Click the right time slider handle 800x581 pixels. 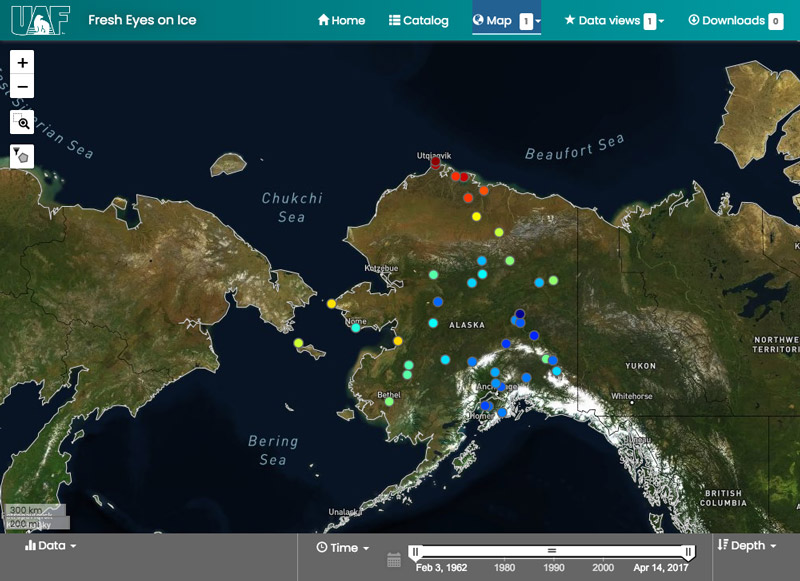click(x=689, y=552)
